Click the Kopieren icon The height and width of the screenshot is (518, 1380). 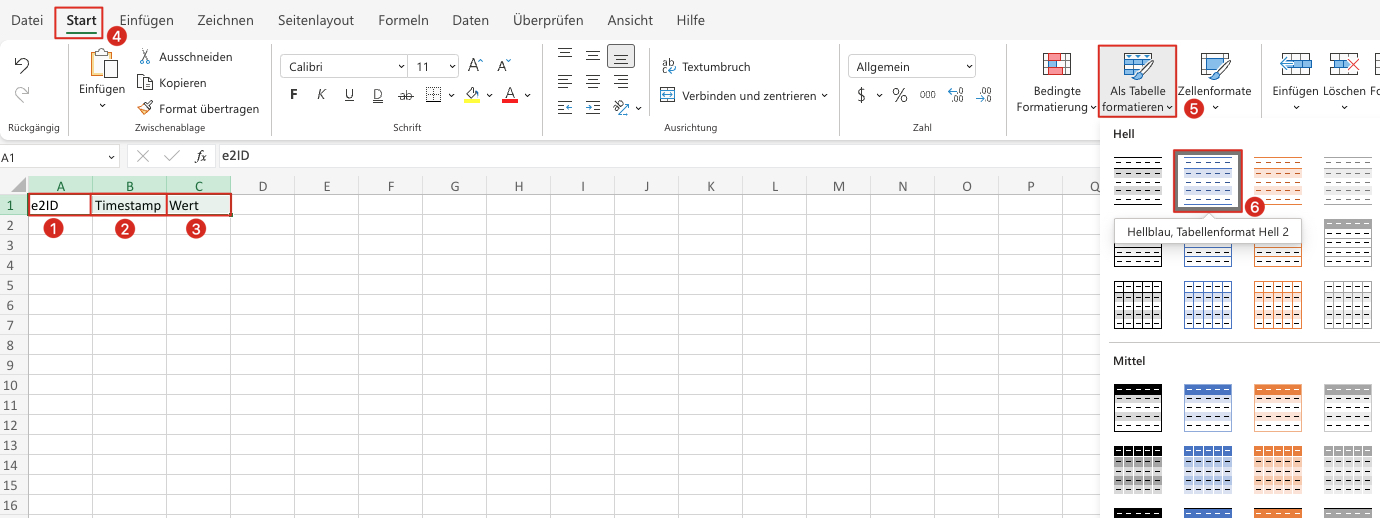point(145,83)
